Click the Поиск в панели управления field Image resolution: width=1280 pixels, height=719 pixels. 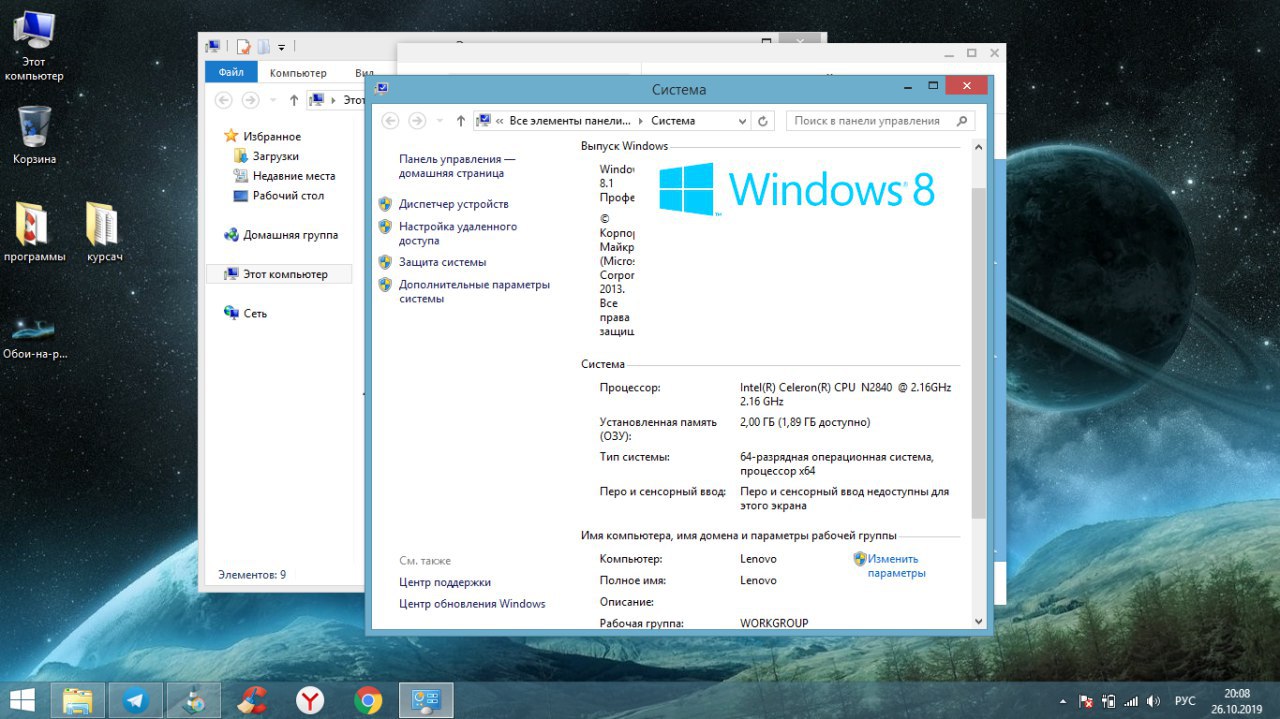pos(880,121)
